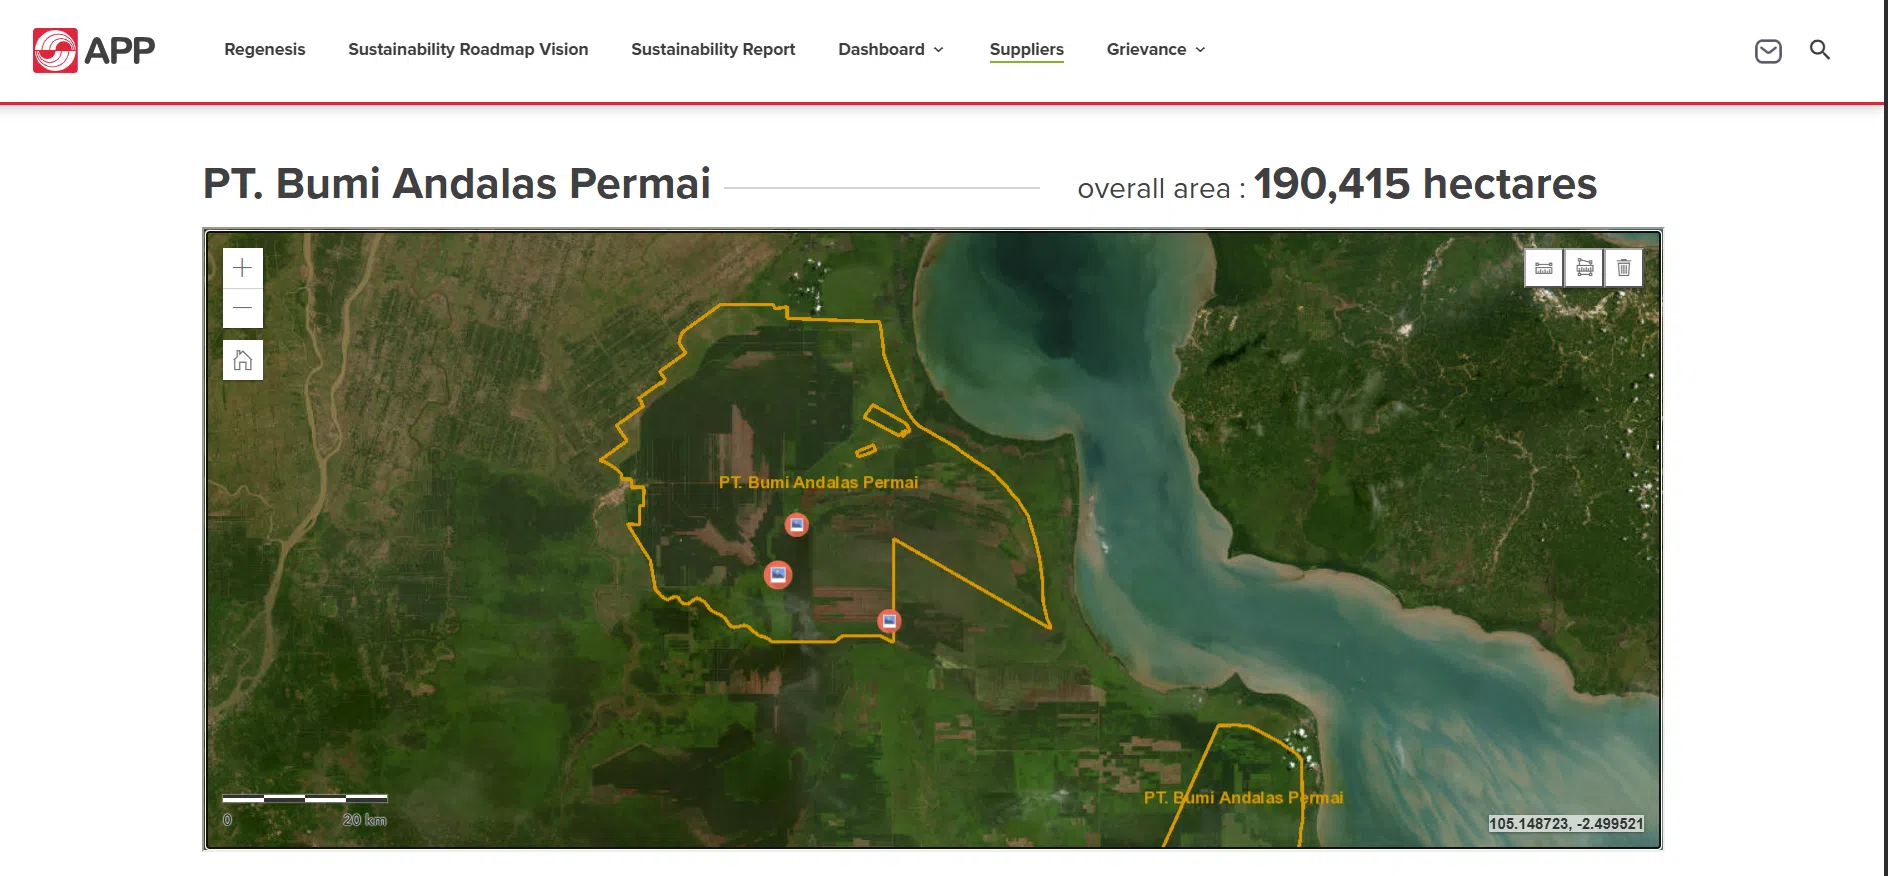Click the 20 km scale bar label

point(364,820)
